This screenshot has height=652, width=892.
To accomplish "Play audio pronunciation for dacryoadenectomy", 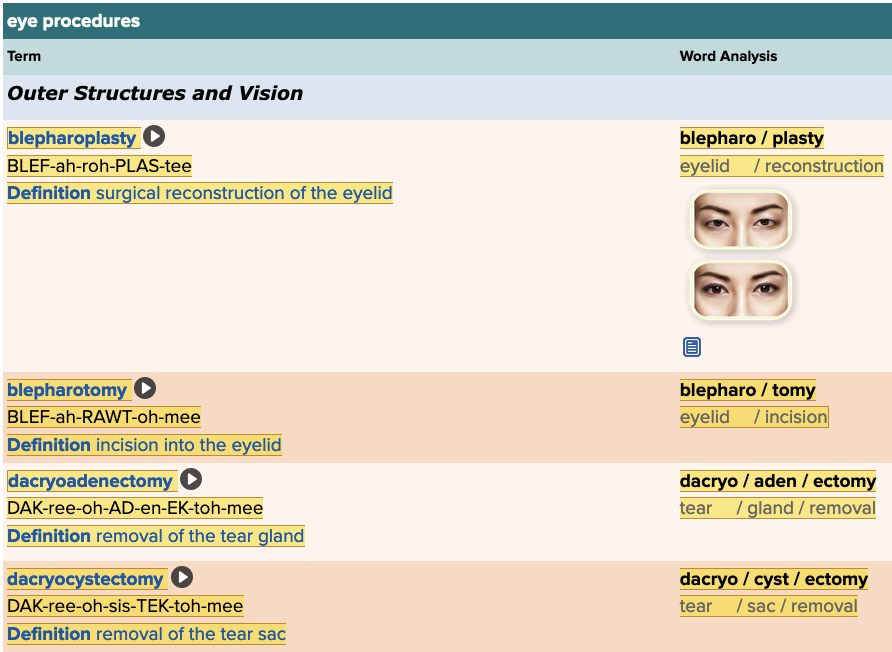I will (191, 480).
